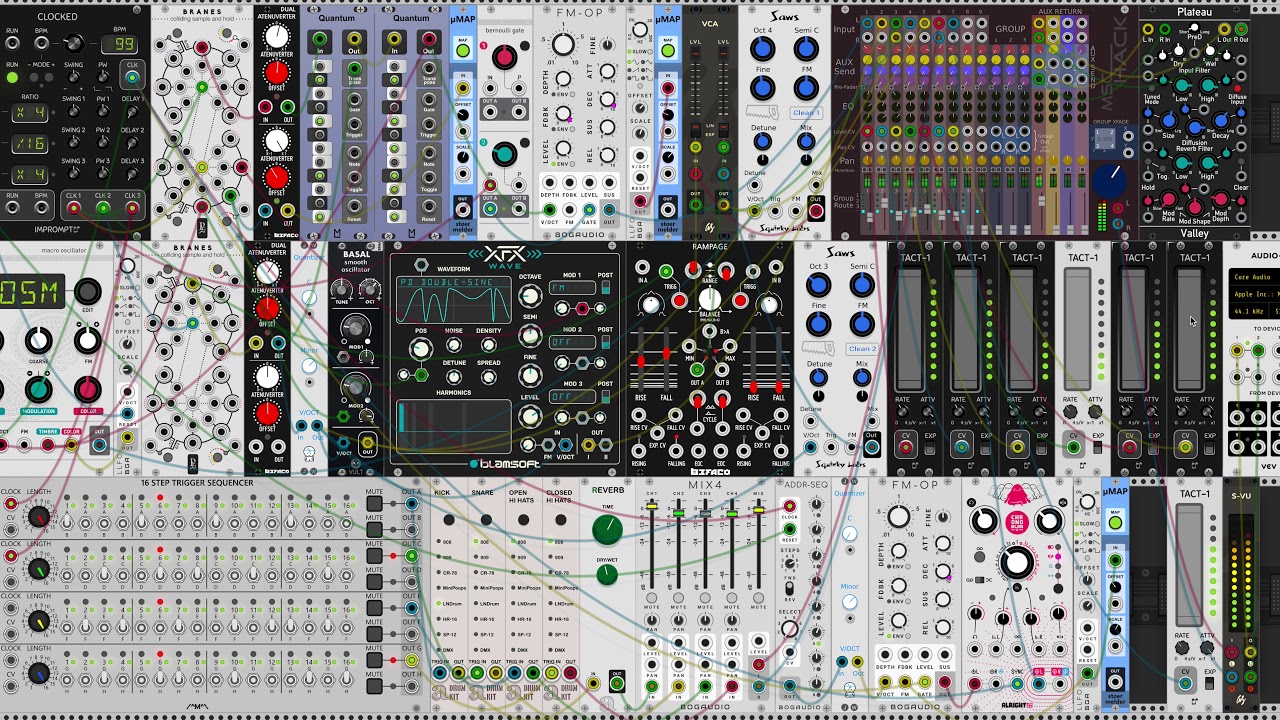Click the Reverb IN jack
The height and width of the screenshot is (720, 1280).
coord(594,683)
